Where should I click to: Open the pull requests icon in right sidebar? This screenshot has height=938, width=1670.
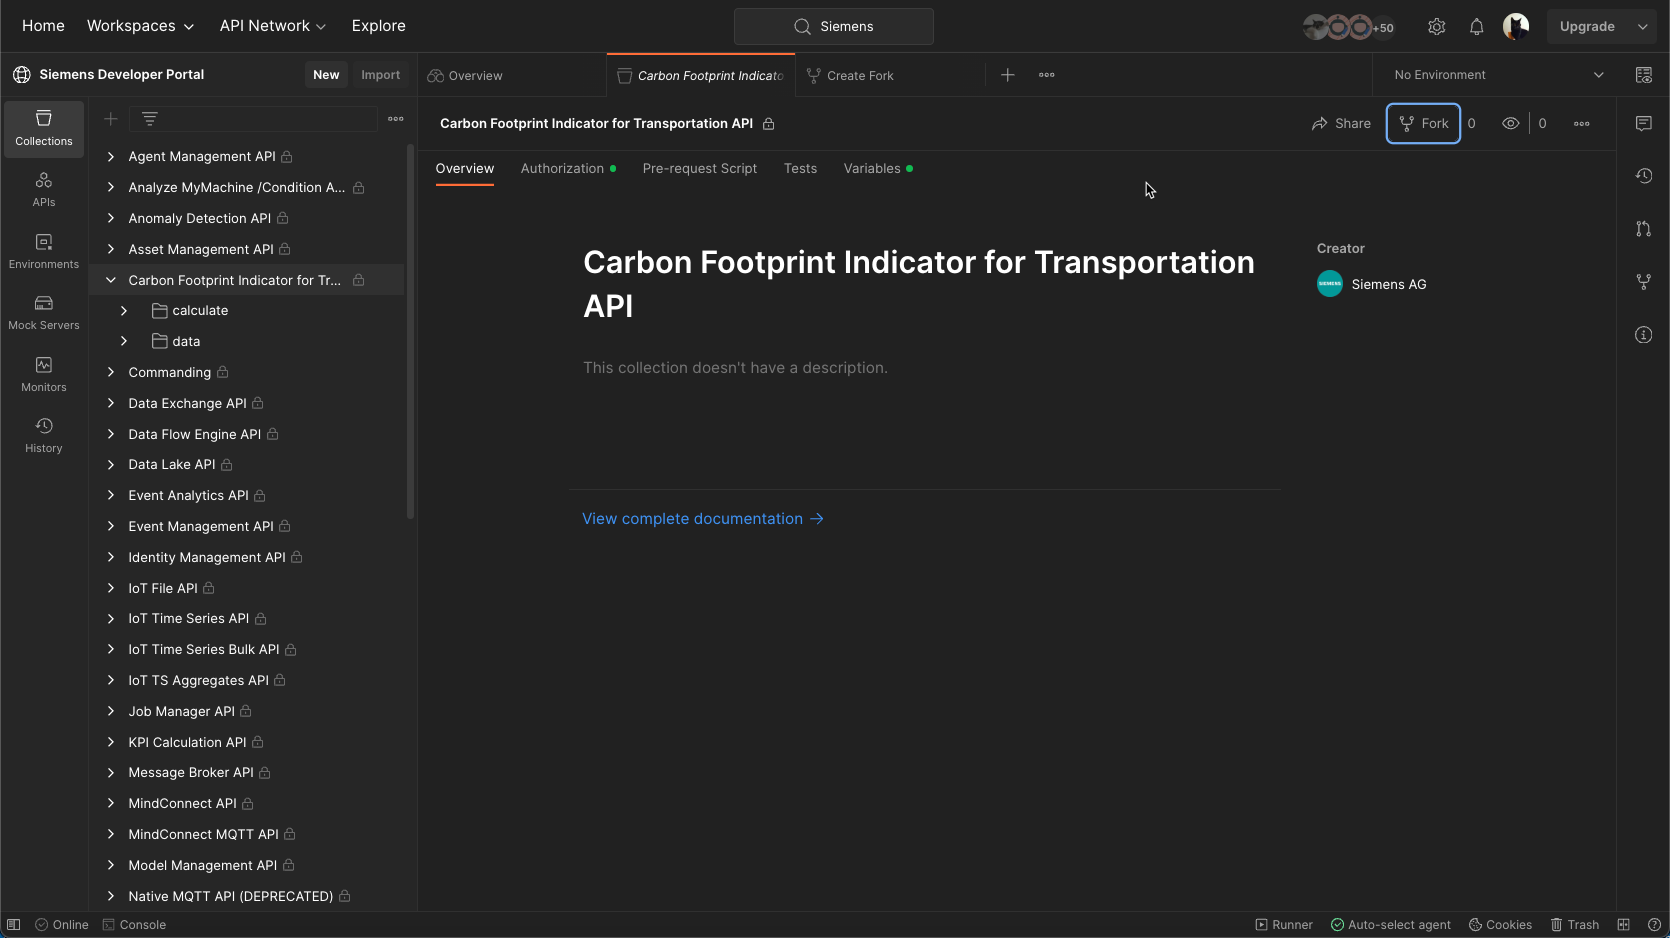point(1644,229)
